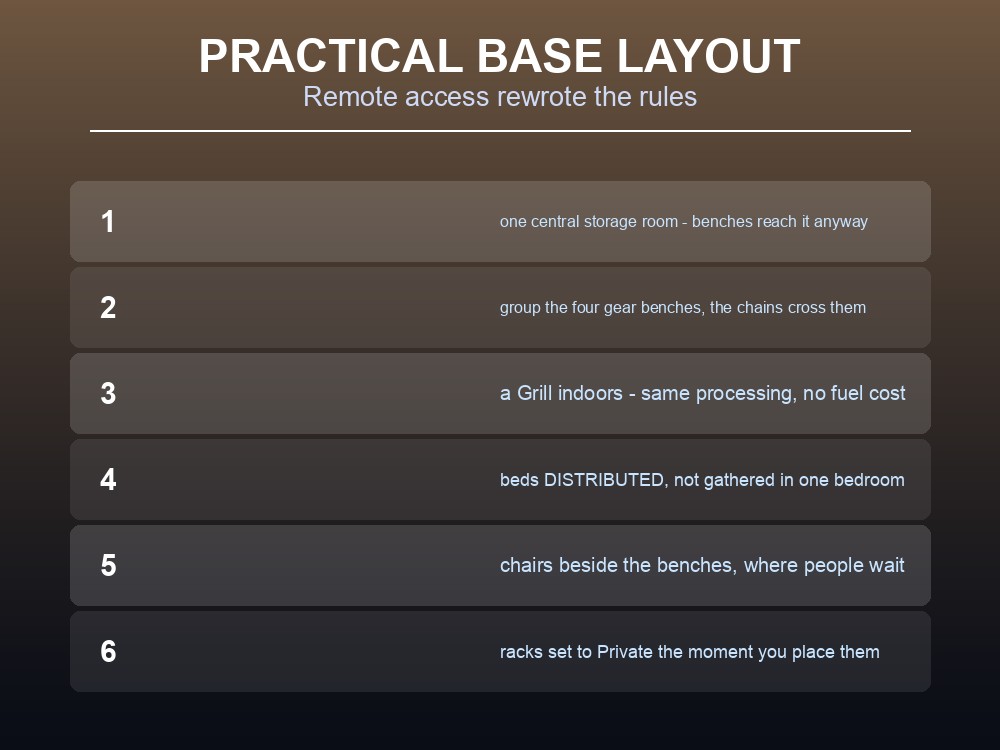Select the subtitle Remote access rewrote the rules
Viewport: 1000px width, 750px height.
tap(499, 97)
